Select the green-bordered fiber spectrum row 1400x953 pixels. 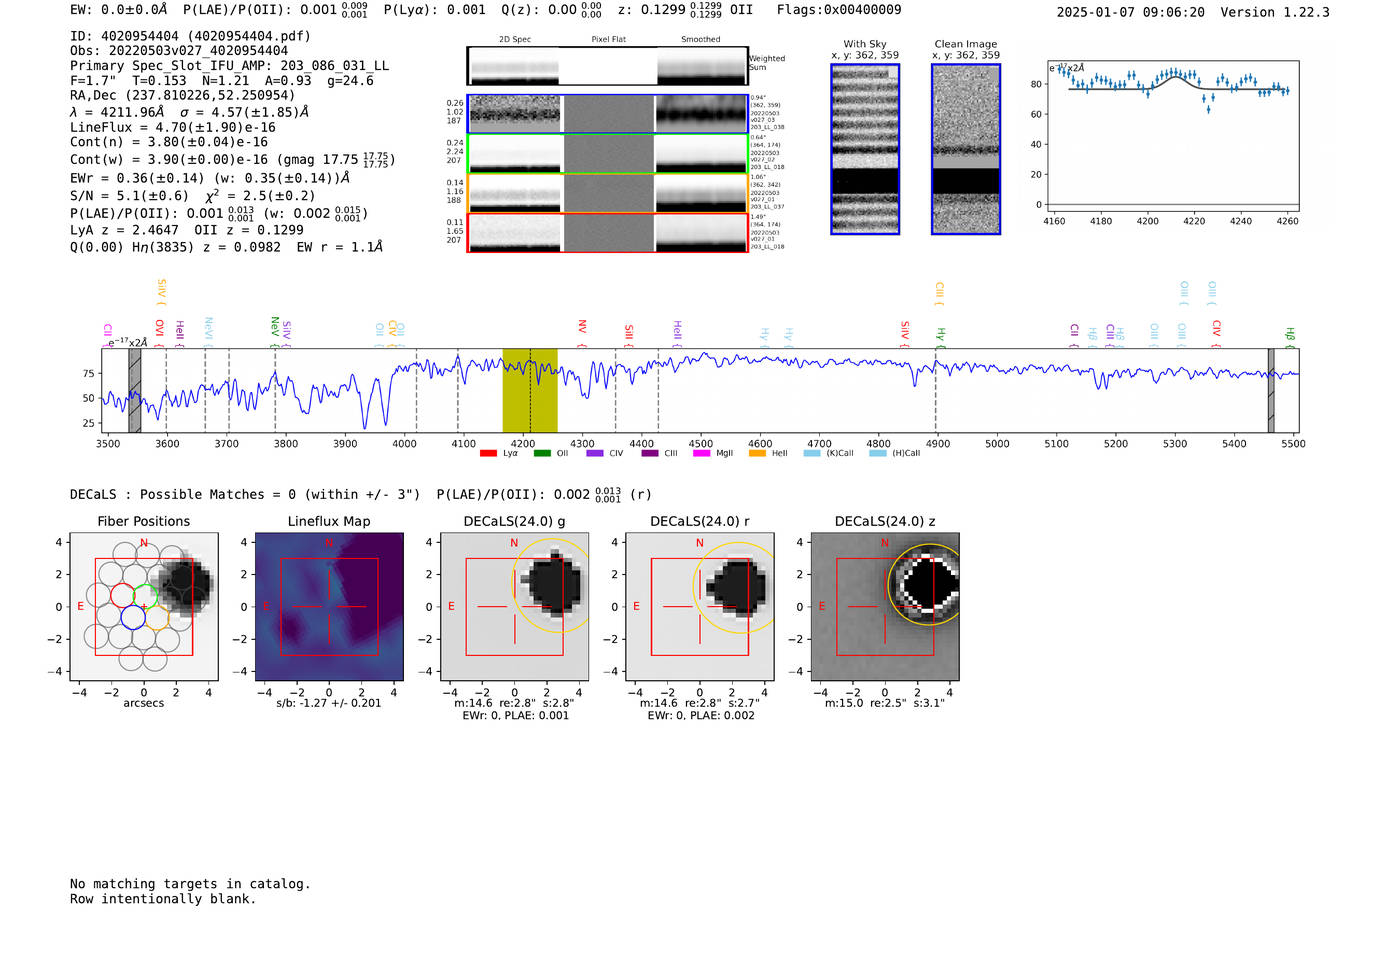(x=607, y=153)
